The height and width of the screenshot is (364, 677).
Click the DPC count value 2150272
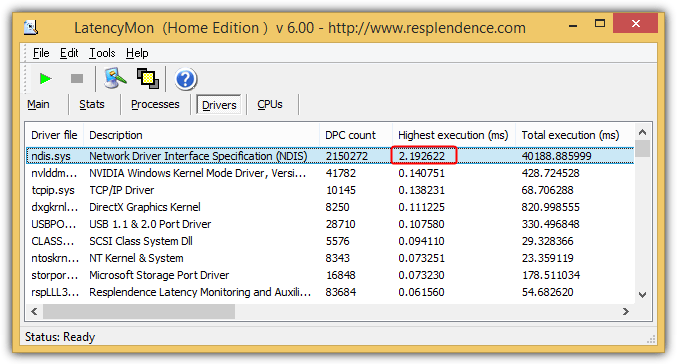pos(347,156)
